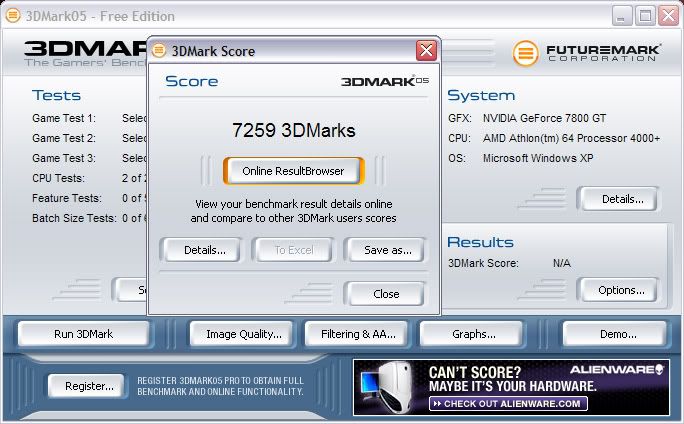
Task: Click the Game Test 3 label
Action: coord(64,158)
